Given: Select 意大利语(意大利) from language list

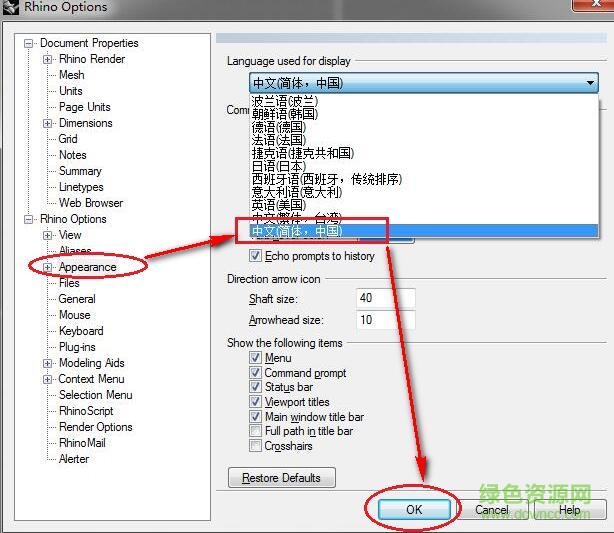Looking at the screenshot, I should [x=424, y=192].
